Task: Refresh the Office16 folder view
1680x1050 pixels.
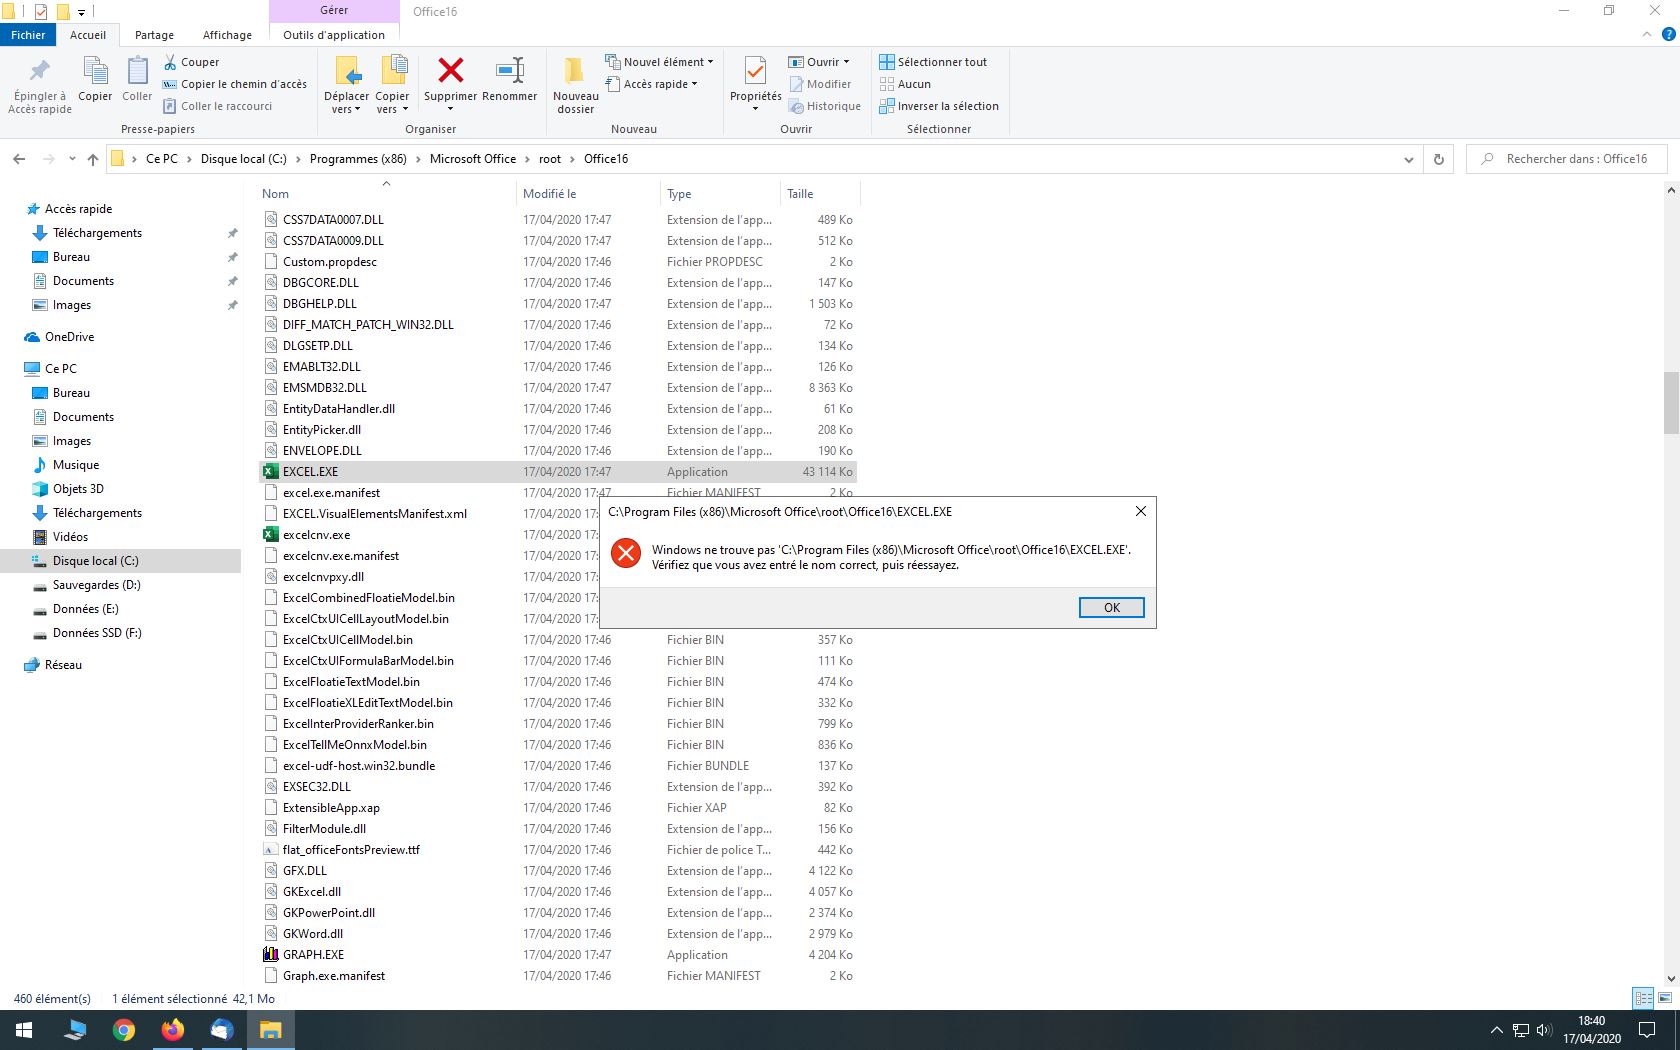Action: 1439,159
